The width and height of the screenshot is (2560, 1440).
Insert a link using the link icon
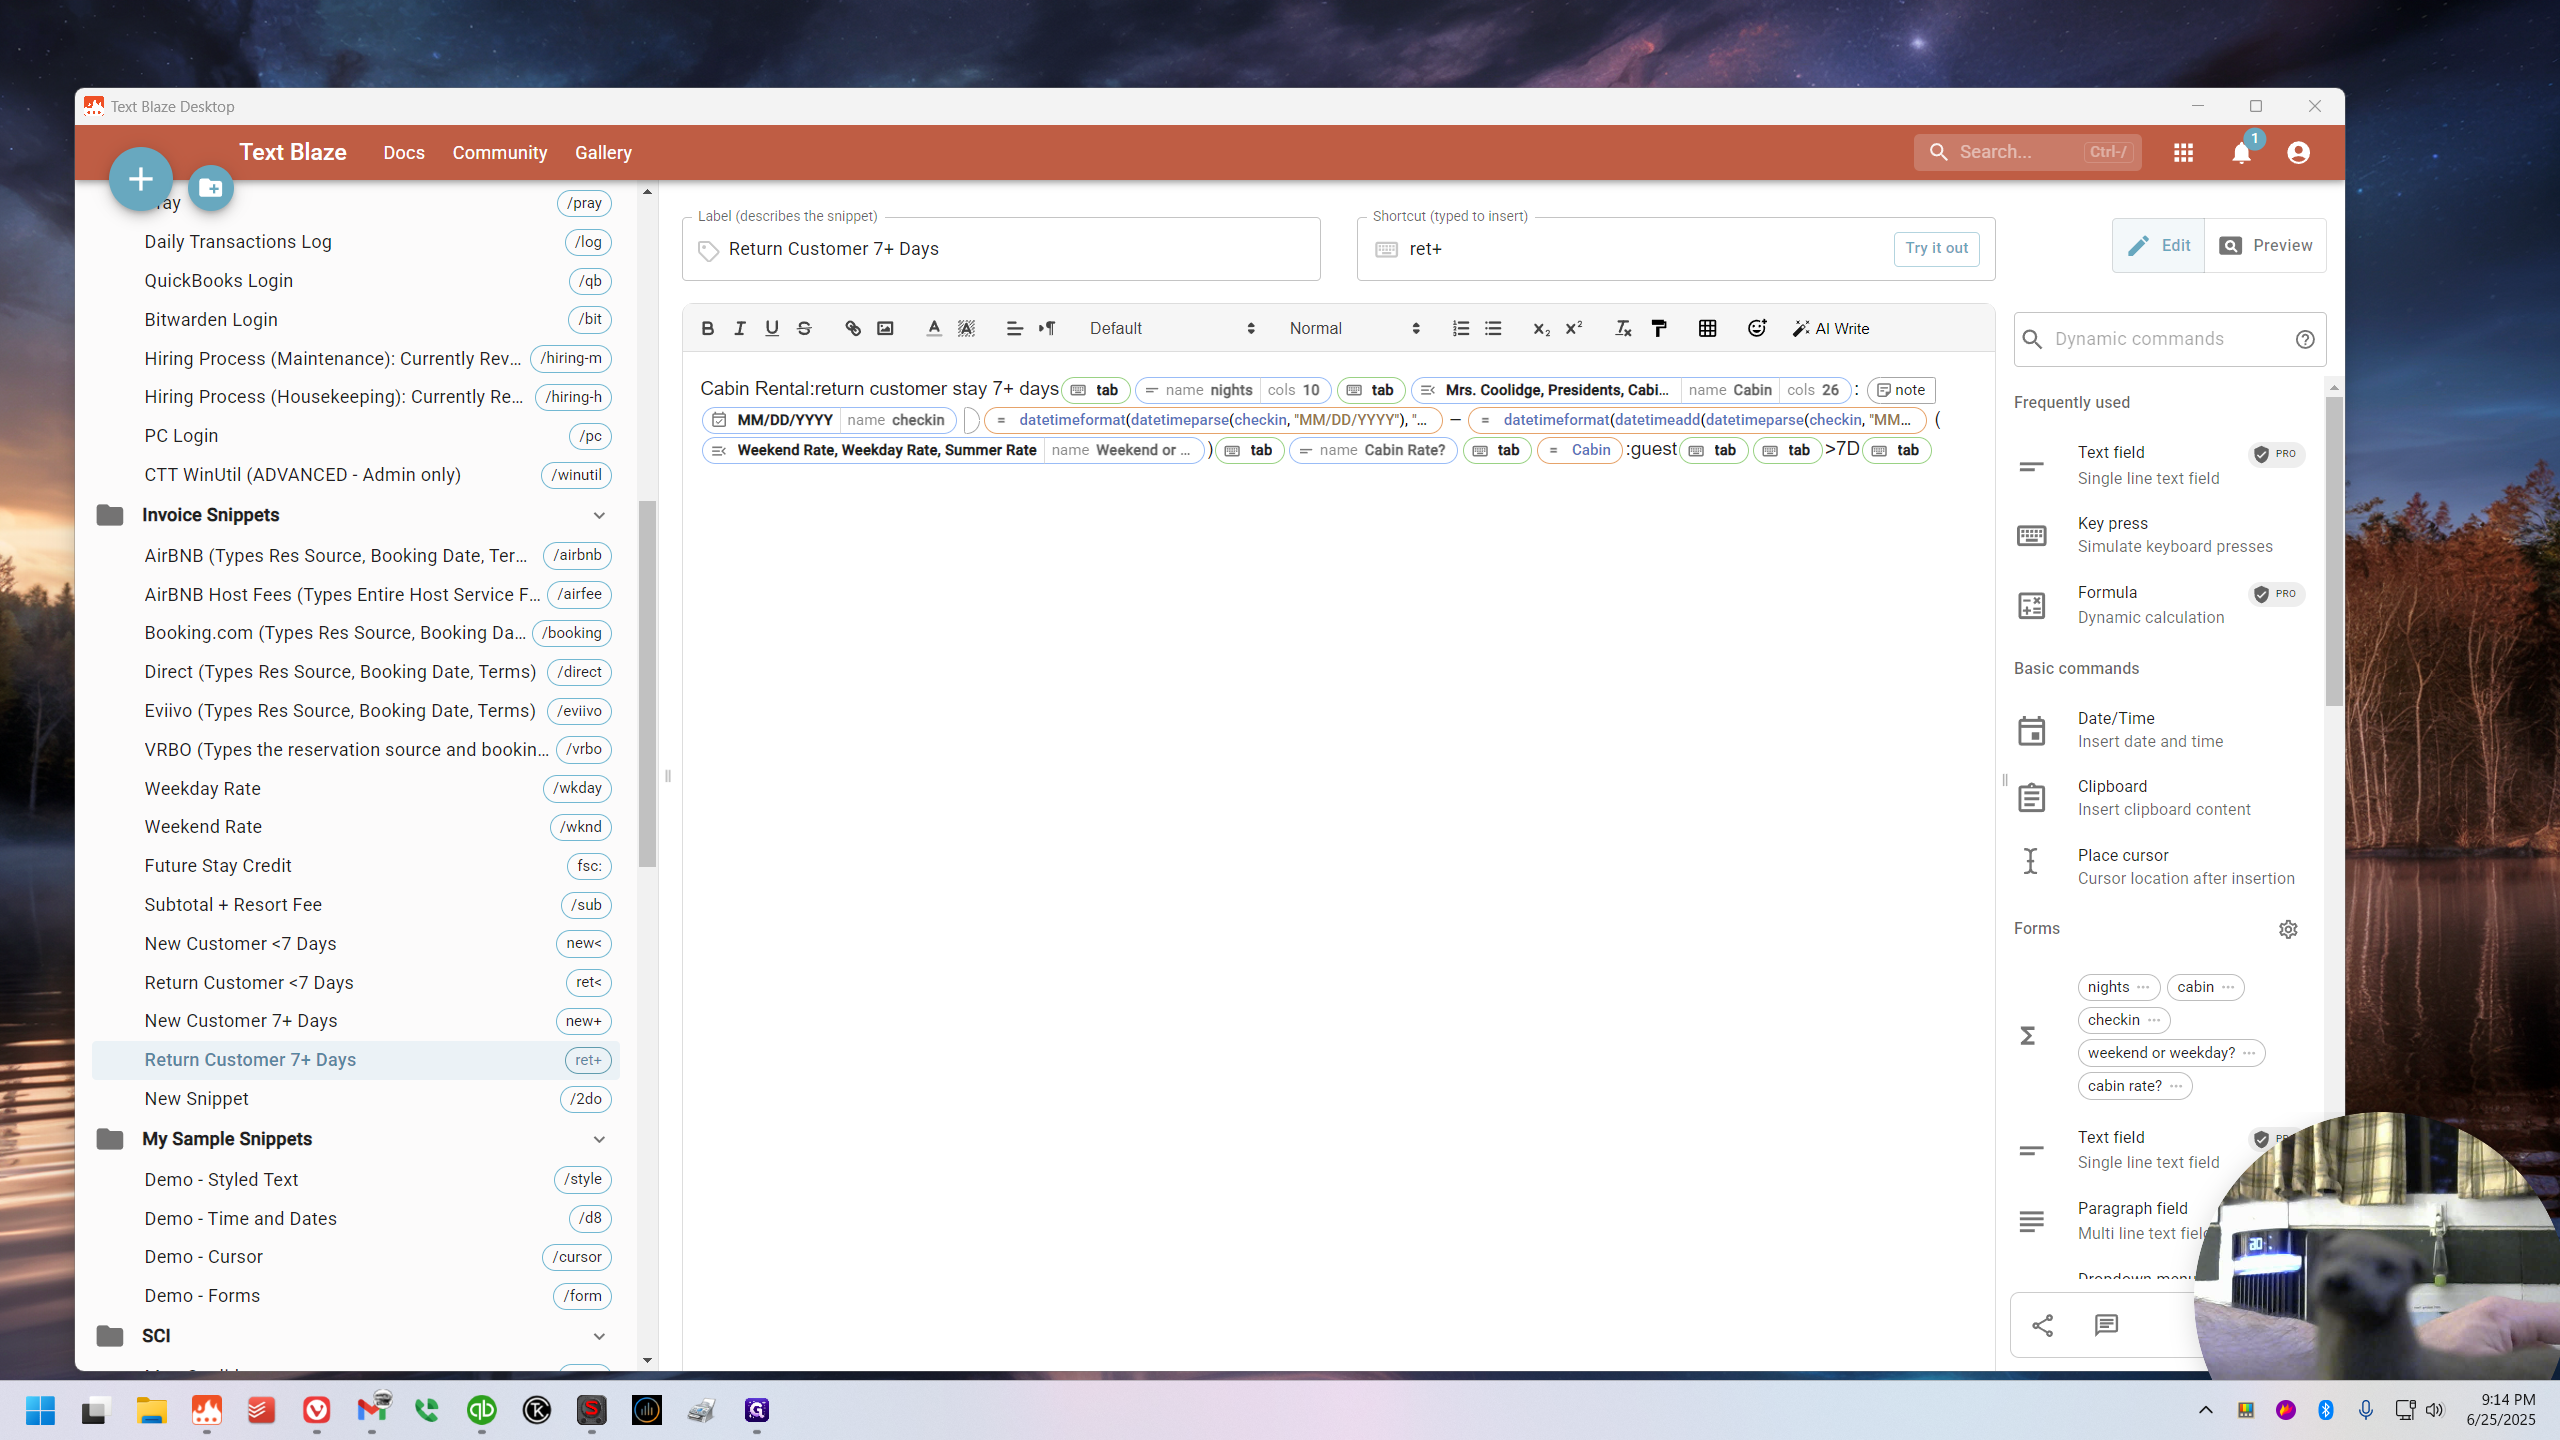point(853,328)
